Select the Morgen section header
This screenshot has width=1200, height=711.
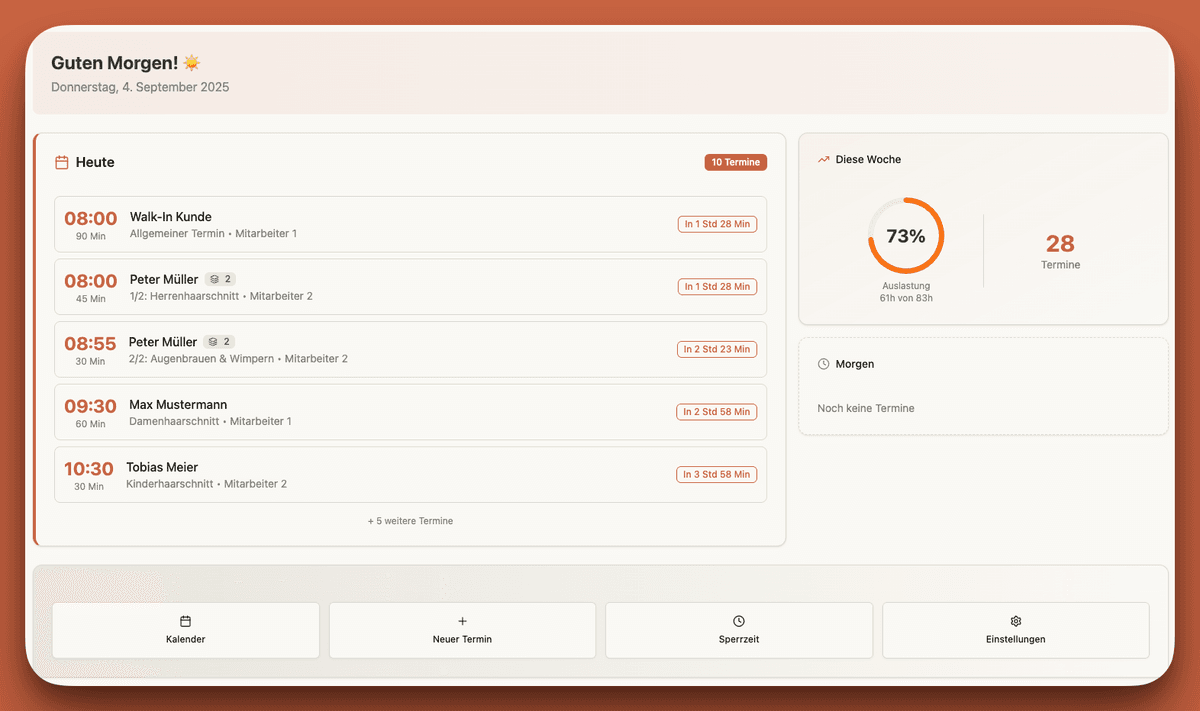click(x=854, y=363)
